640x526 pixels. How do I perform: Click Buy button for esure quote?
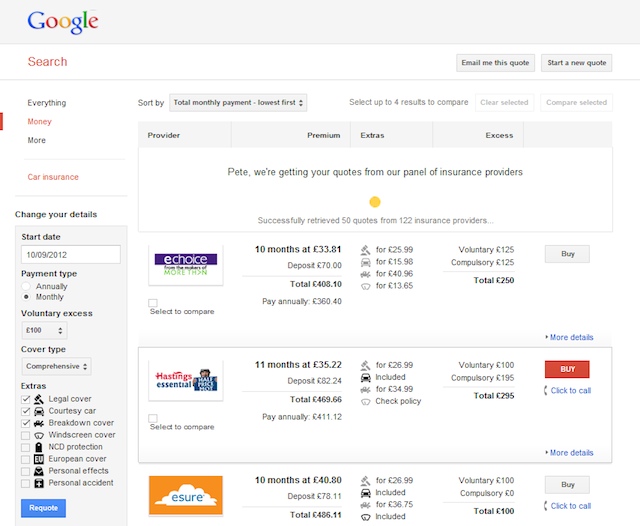[567, 485]
